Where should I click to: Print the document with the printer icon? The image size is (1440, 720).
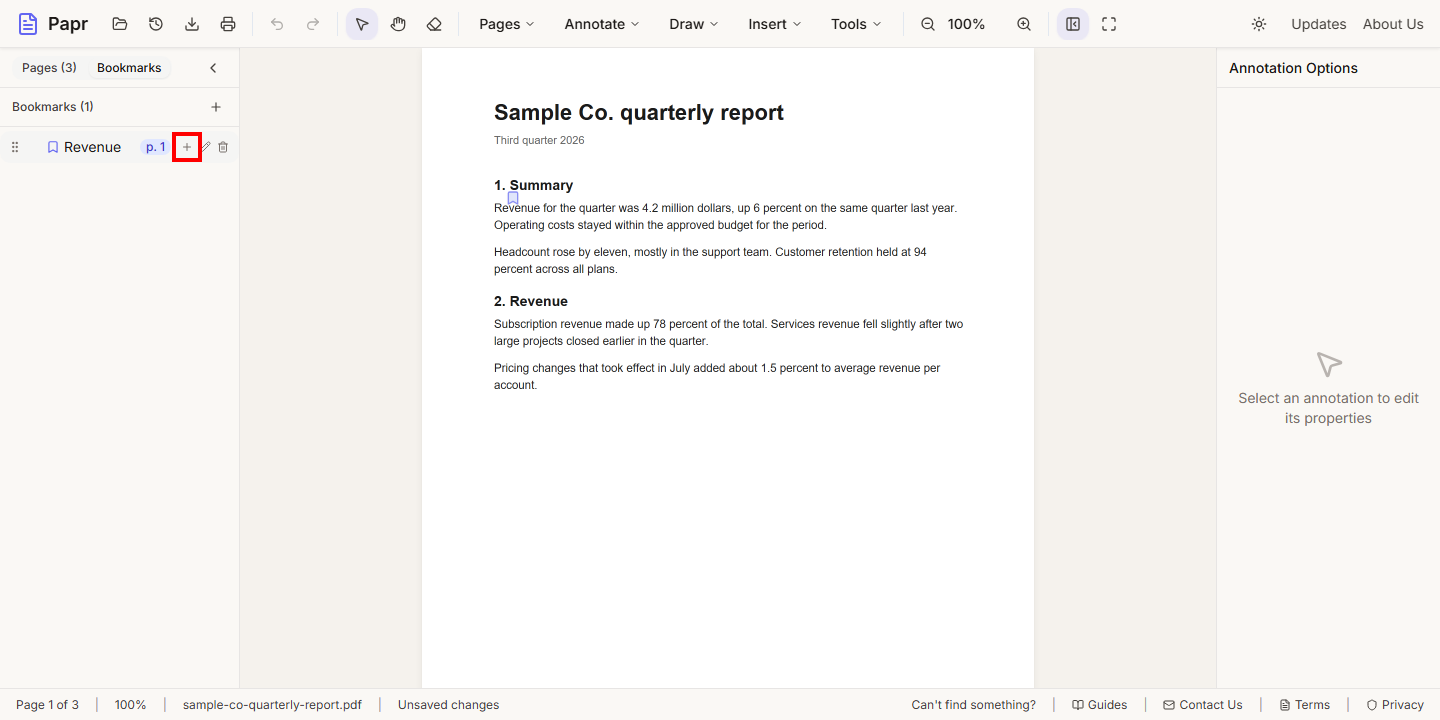point(228,24)
